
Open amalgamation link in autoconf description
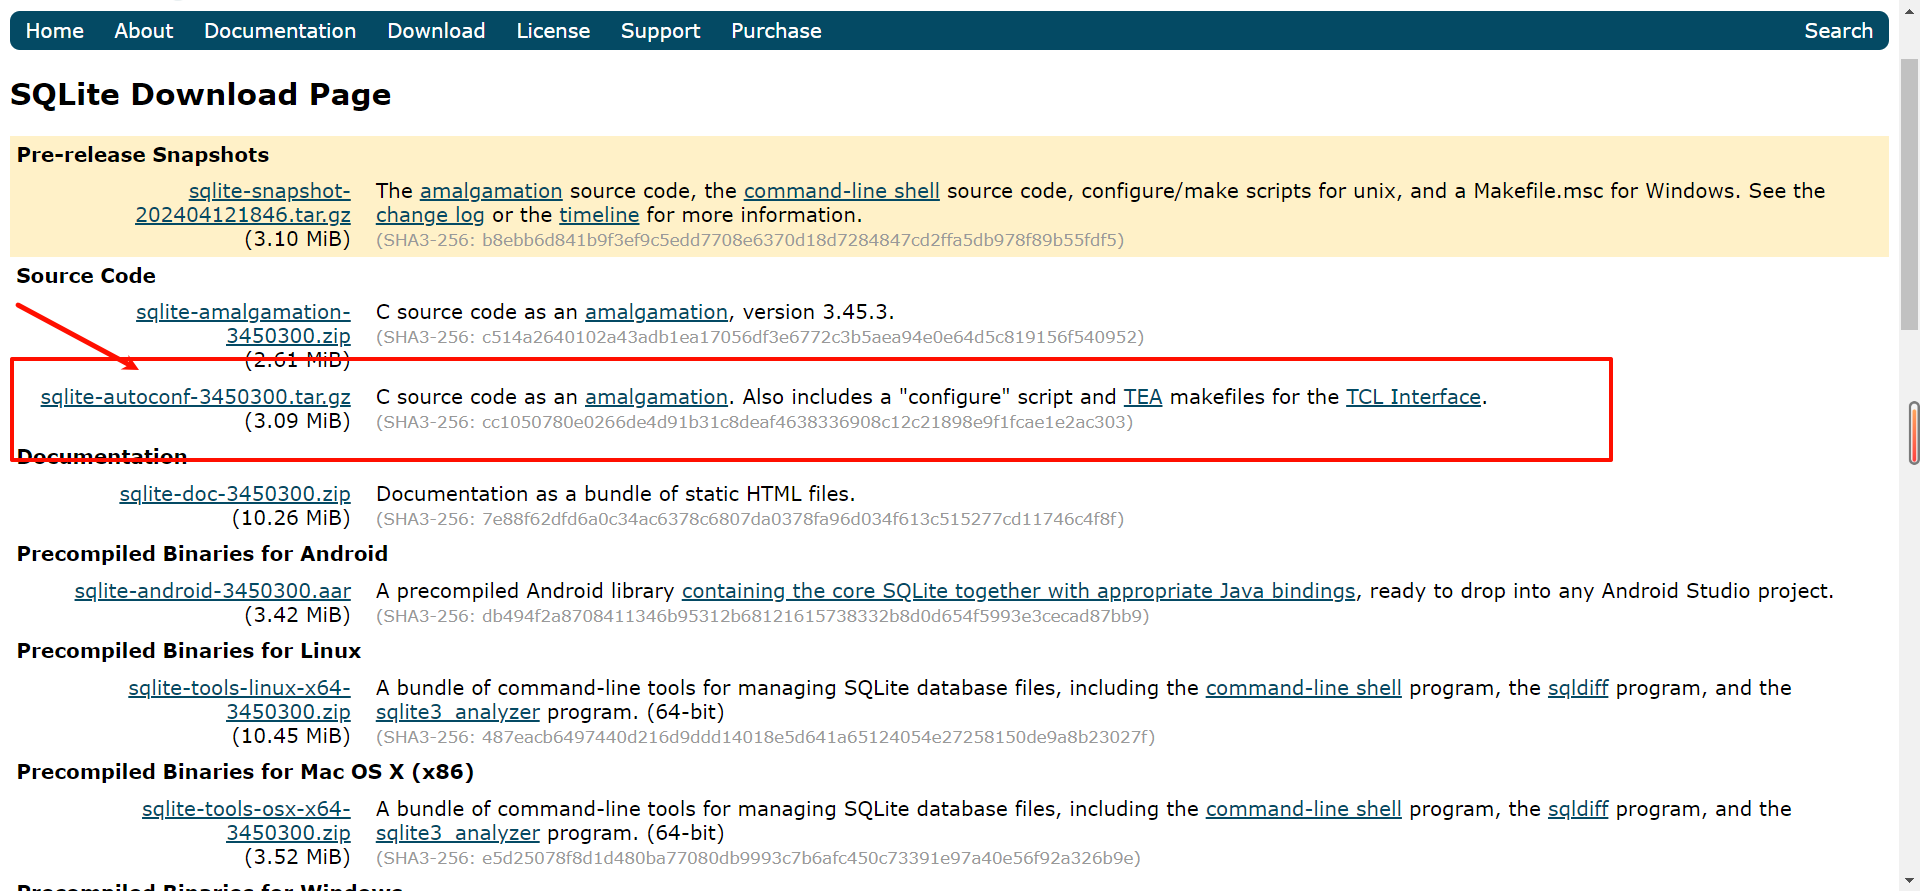tap(656, 397)
